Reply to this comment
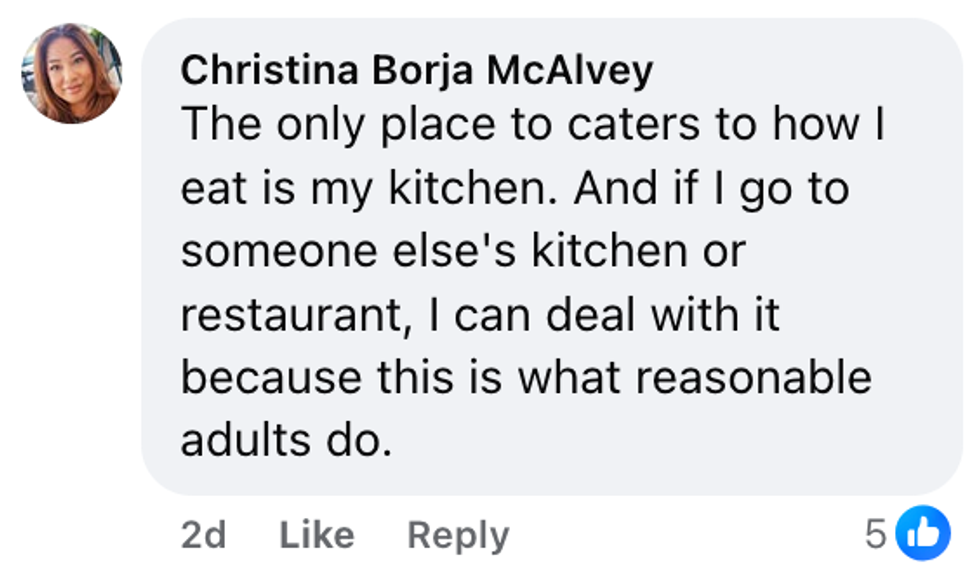The width and height of the screenshot is (980, 573). tap(458, 535)
